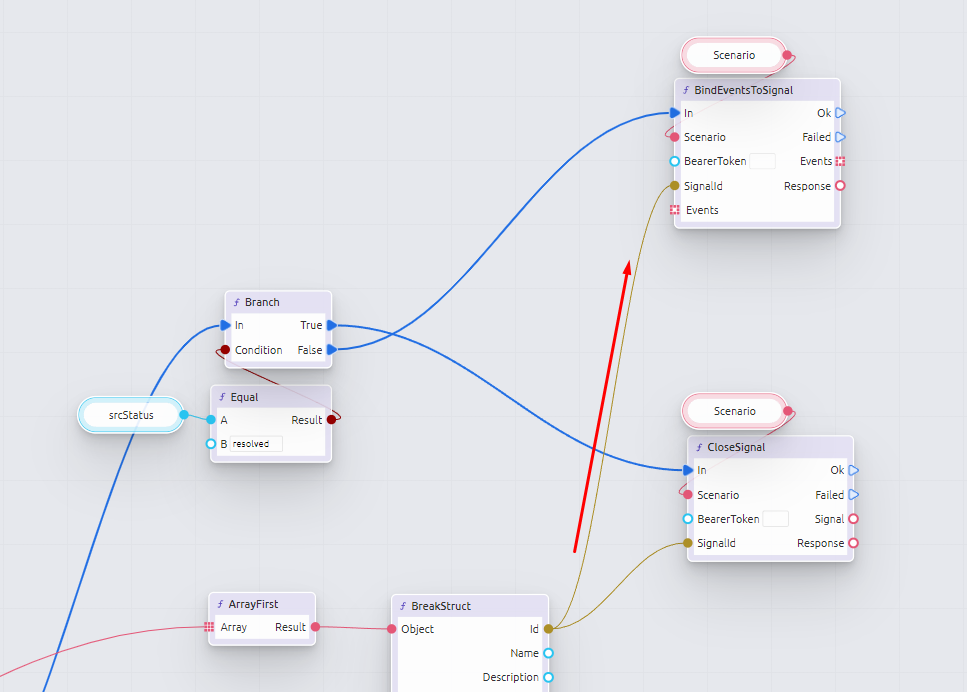Click the BindEventsToSignal Failed output pin

click(840, 137)
